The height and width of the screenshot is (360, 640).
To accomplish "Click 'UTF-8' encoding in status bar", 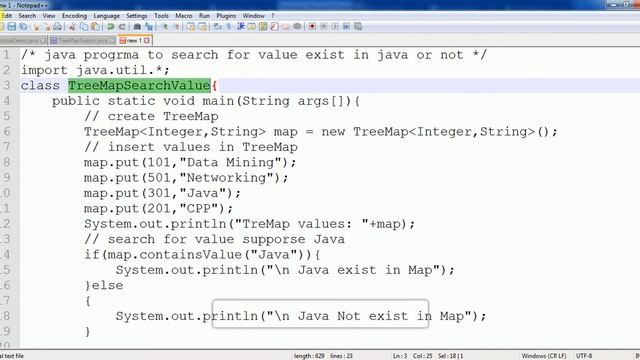I will tap(584, 356).
